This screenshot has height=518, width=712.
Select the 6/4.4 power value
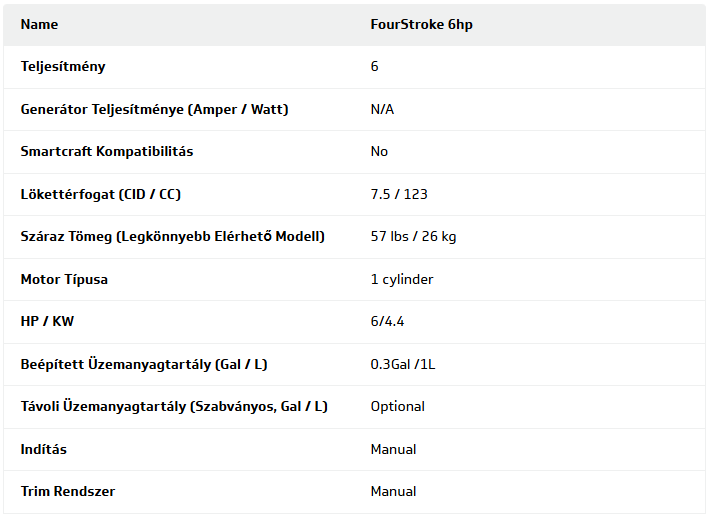[387, 322]
